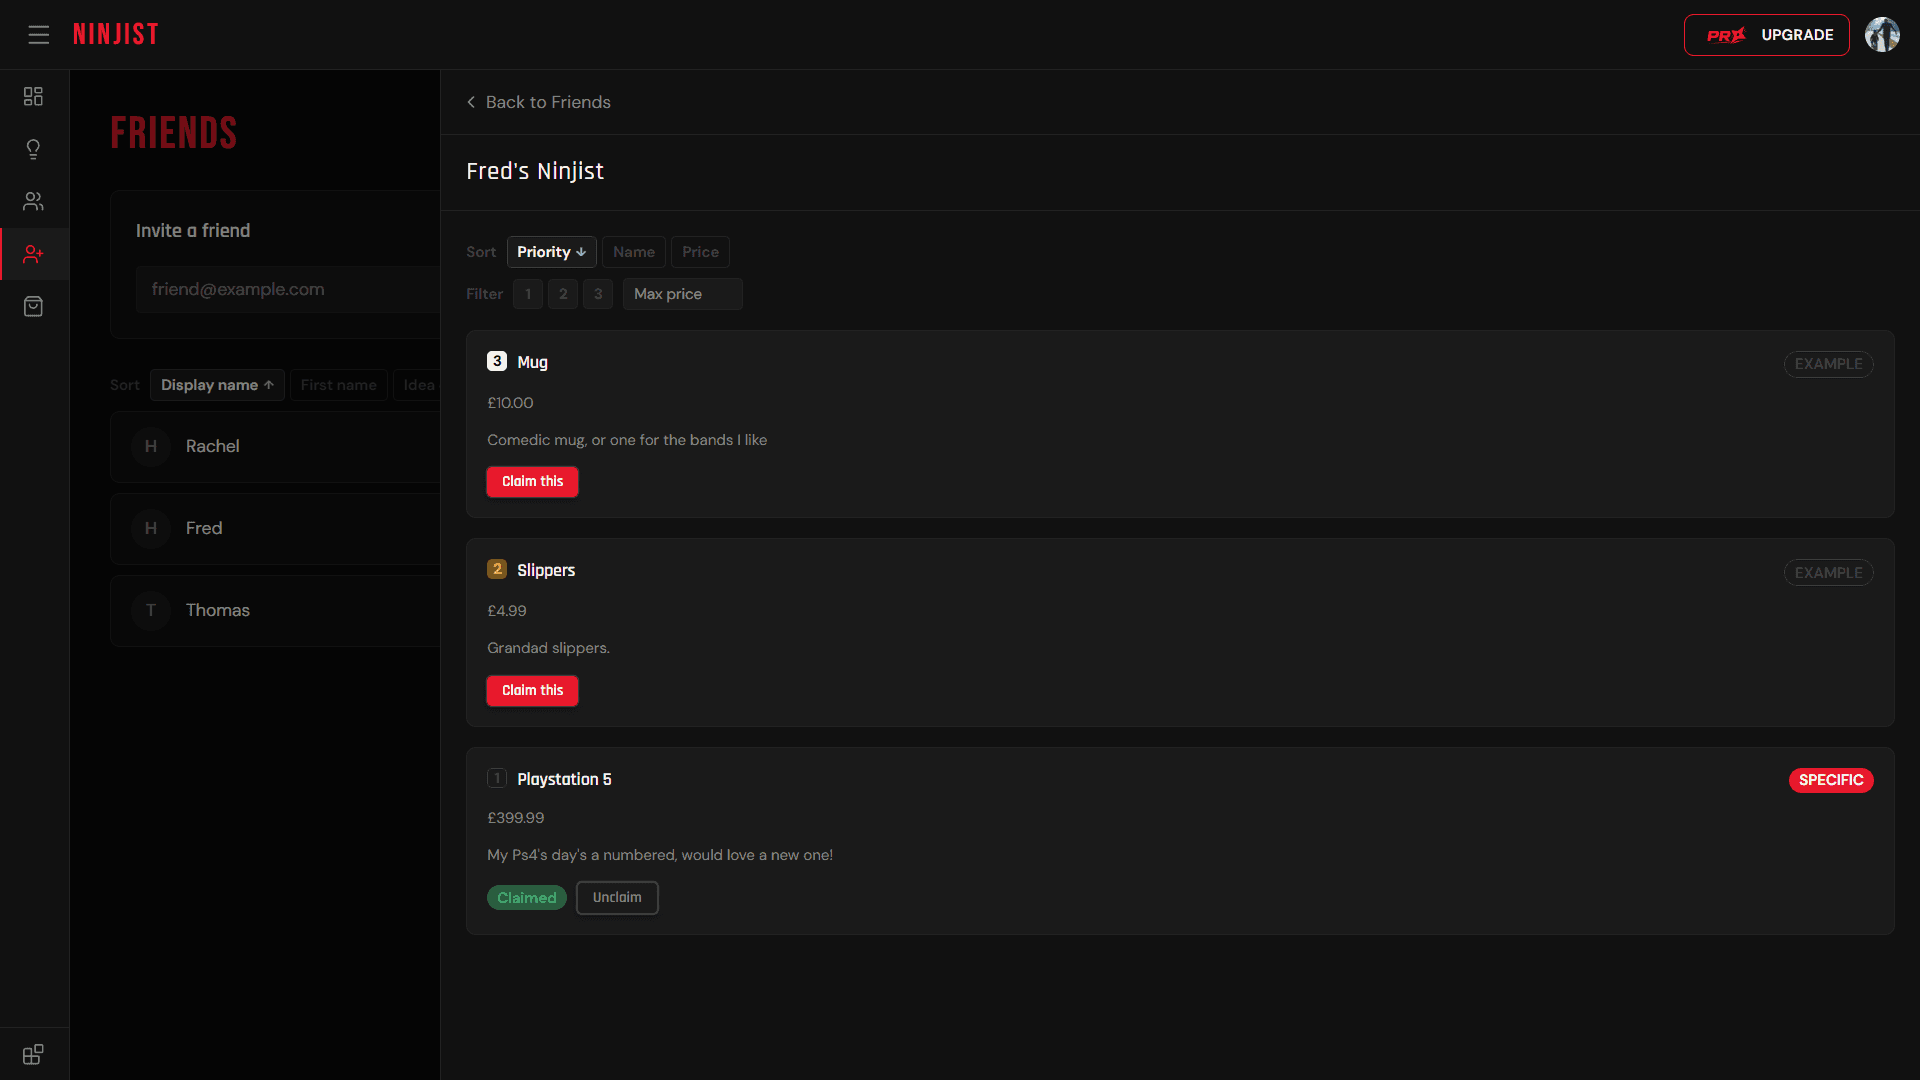The image size is (1920, 1080).
Task: Open Rachel in friends list
Action: (x=275, y=446)
